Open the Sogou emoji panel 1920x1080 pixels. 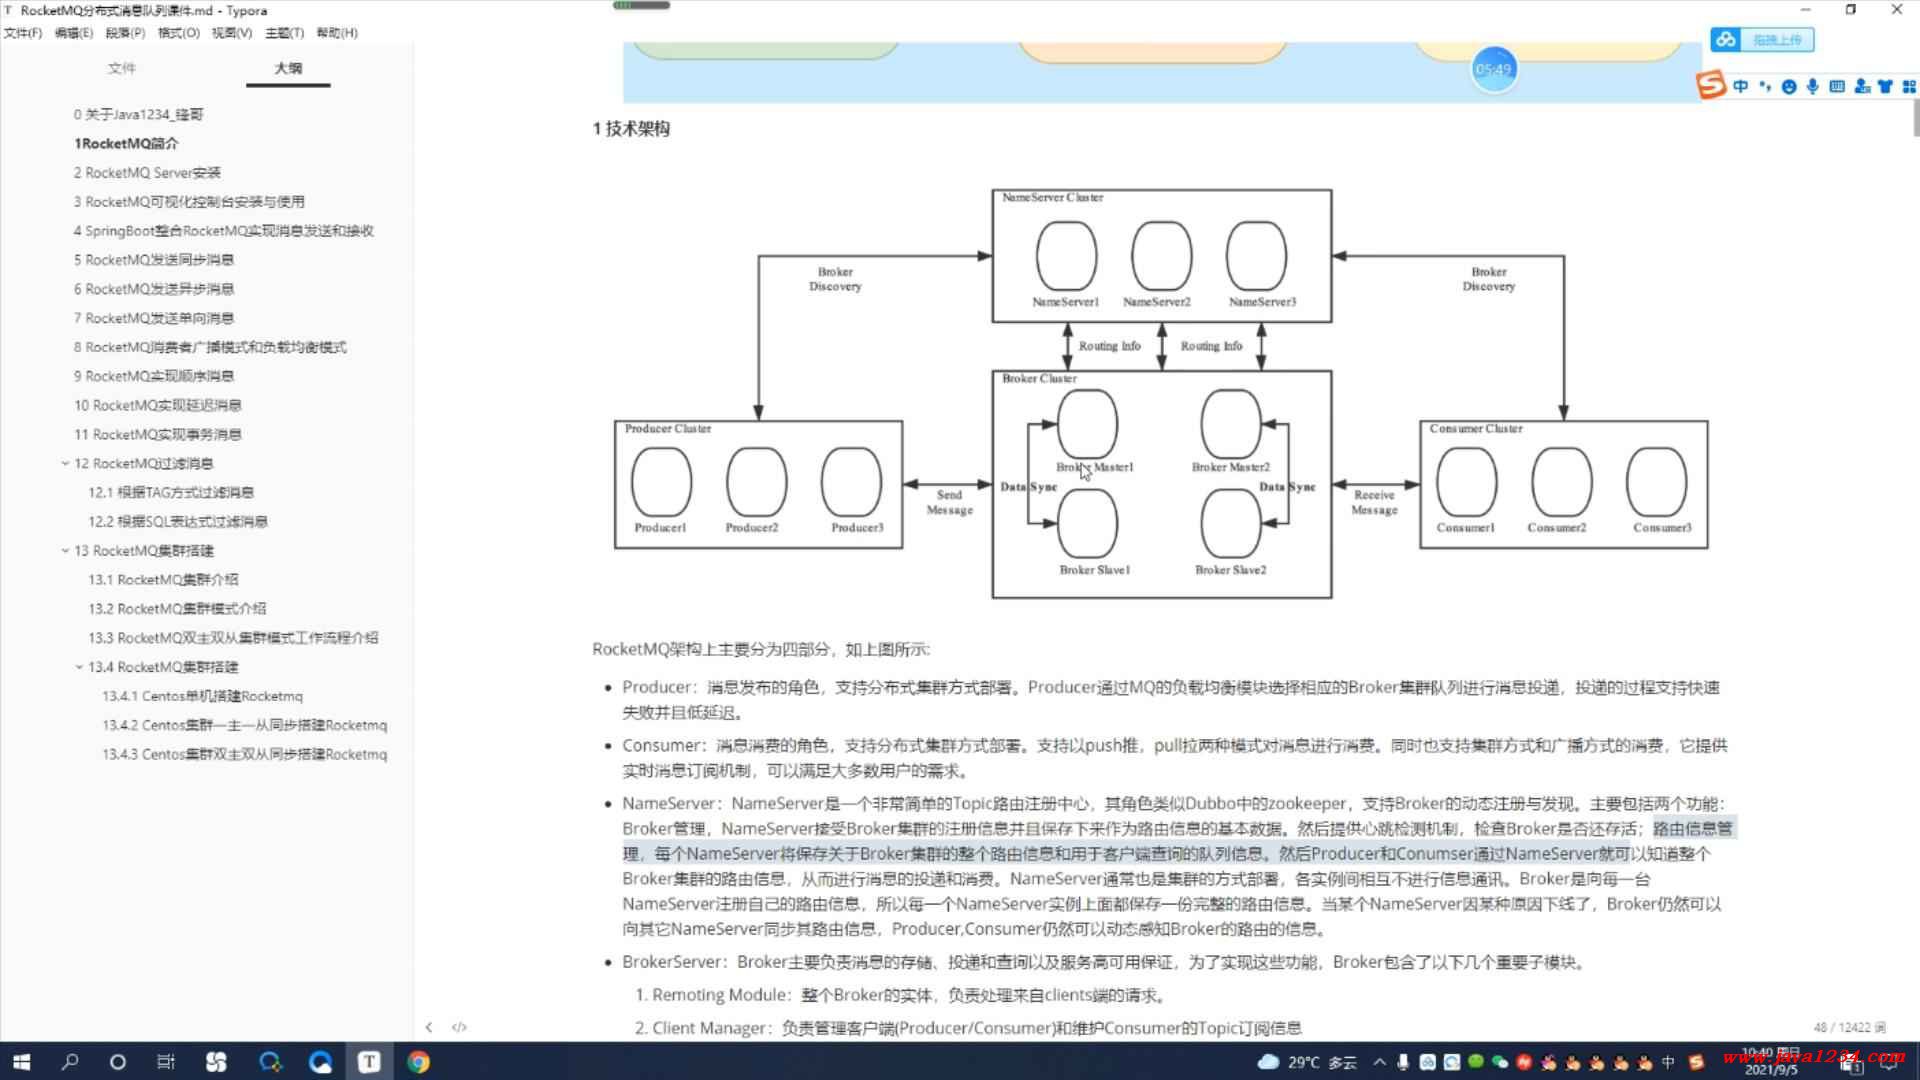click(1789, 86)
